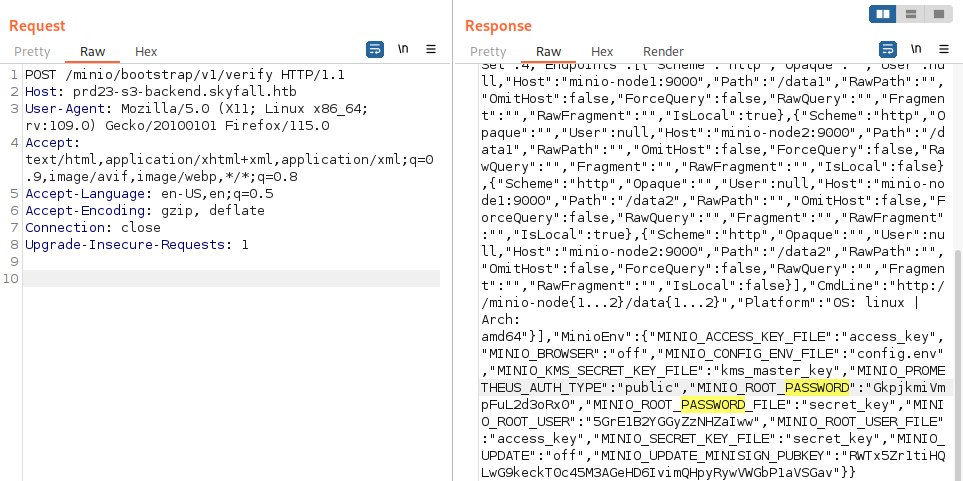Switch Request view to Raw tab
963x481 pixels.
pyautogui.click(x=93, y=52)
